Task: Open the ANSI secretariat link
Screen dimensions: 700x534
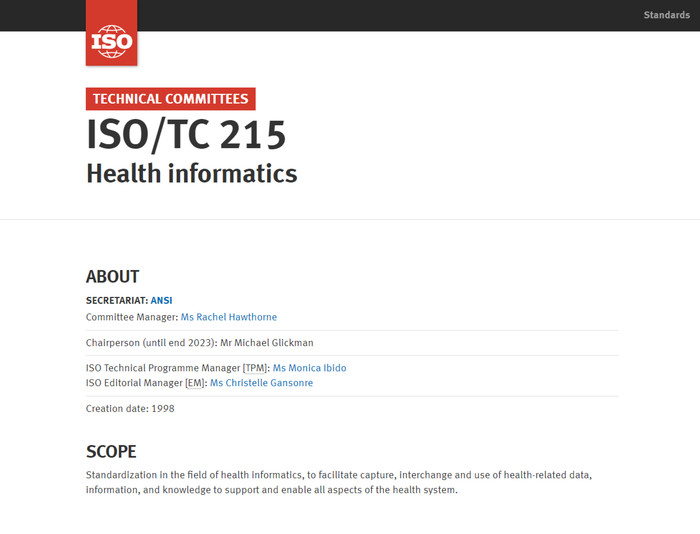Action: coord(161,300)
